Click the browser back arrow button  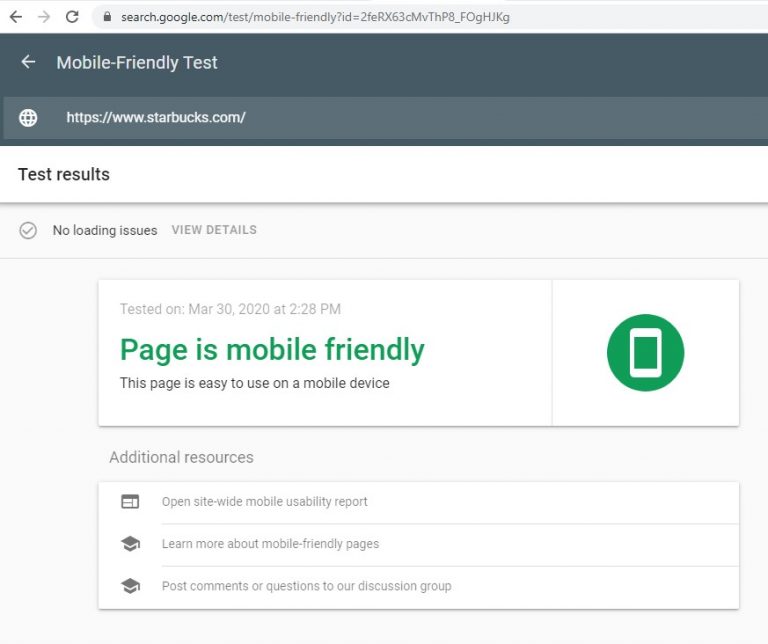coord(15,17)
